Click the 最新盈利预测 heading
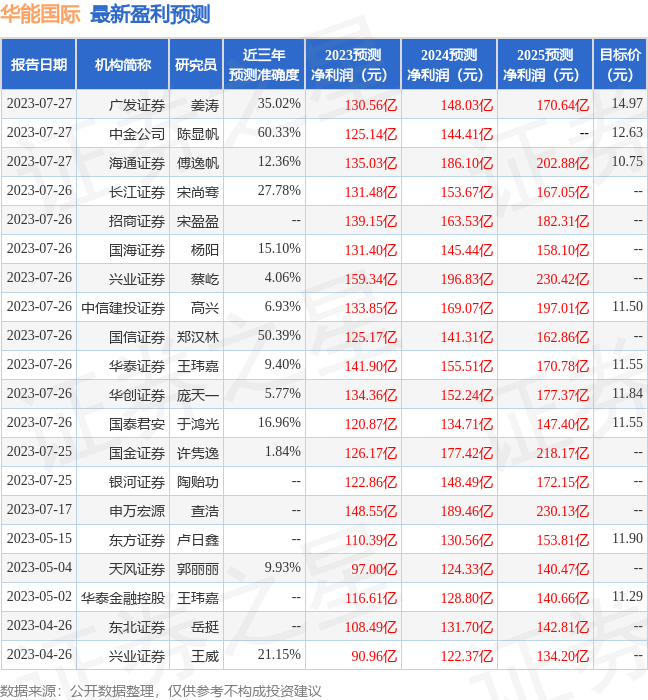 coord(150,14)
